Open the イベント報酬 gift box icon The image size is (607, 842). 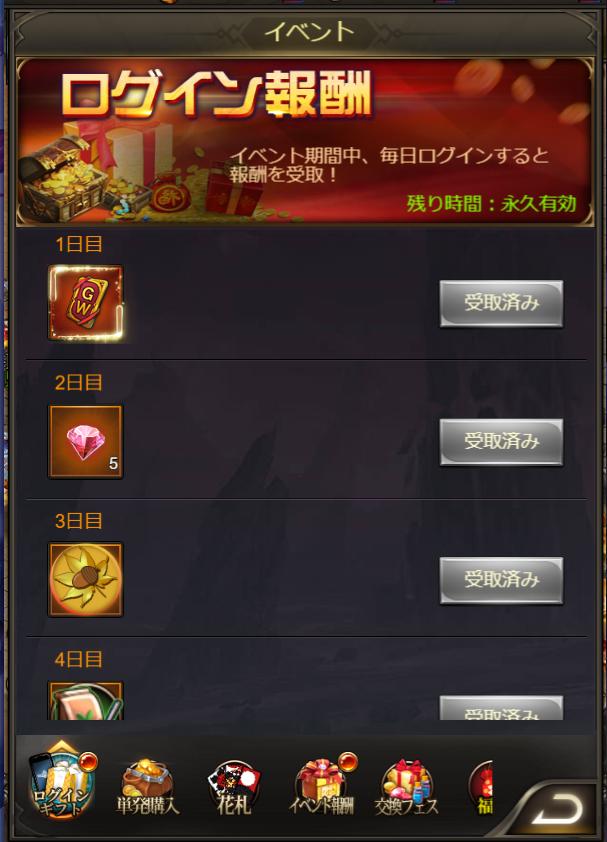(322, 785)
